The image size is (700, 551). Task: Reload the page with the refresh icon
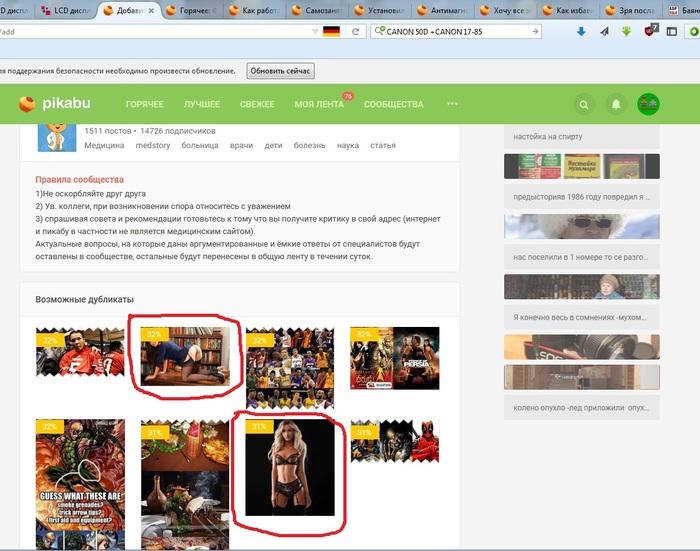point(356,32)
